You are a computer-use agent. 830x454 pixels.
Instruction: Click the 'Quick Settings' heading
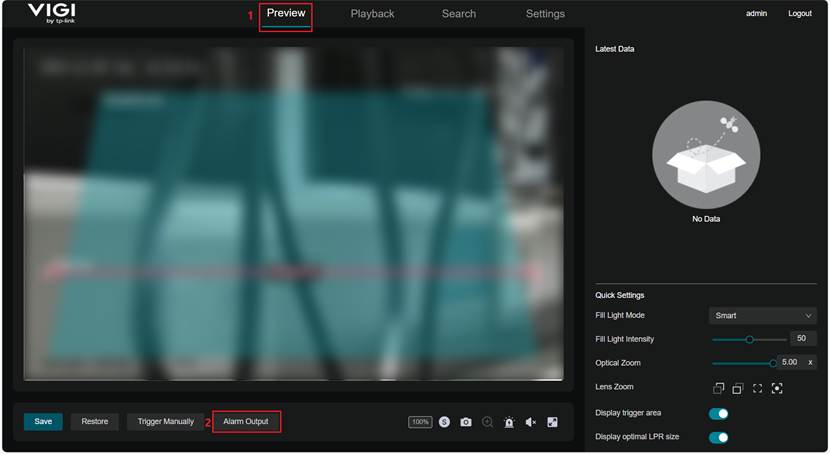[x=620, y=295]
